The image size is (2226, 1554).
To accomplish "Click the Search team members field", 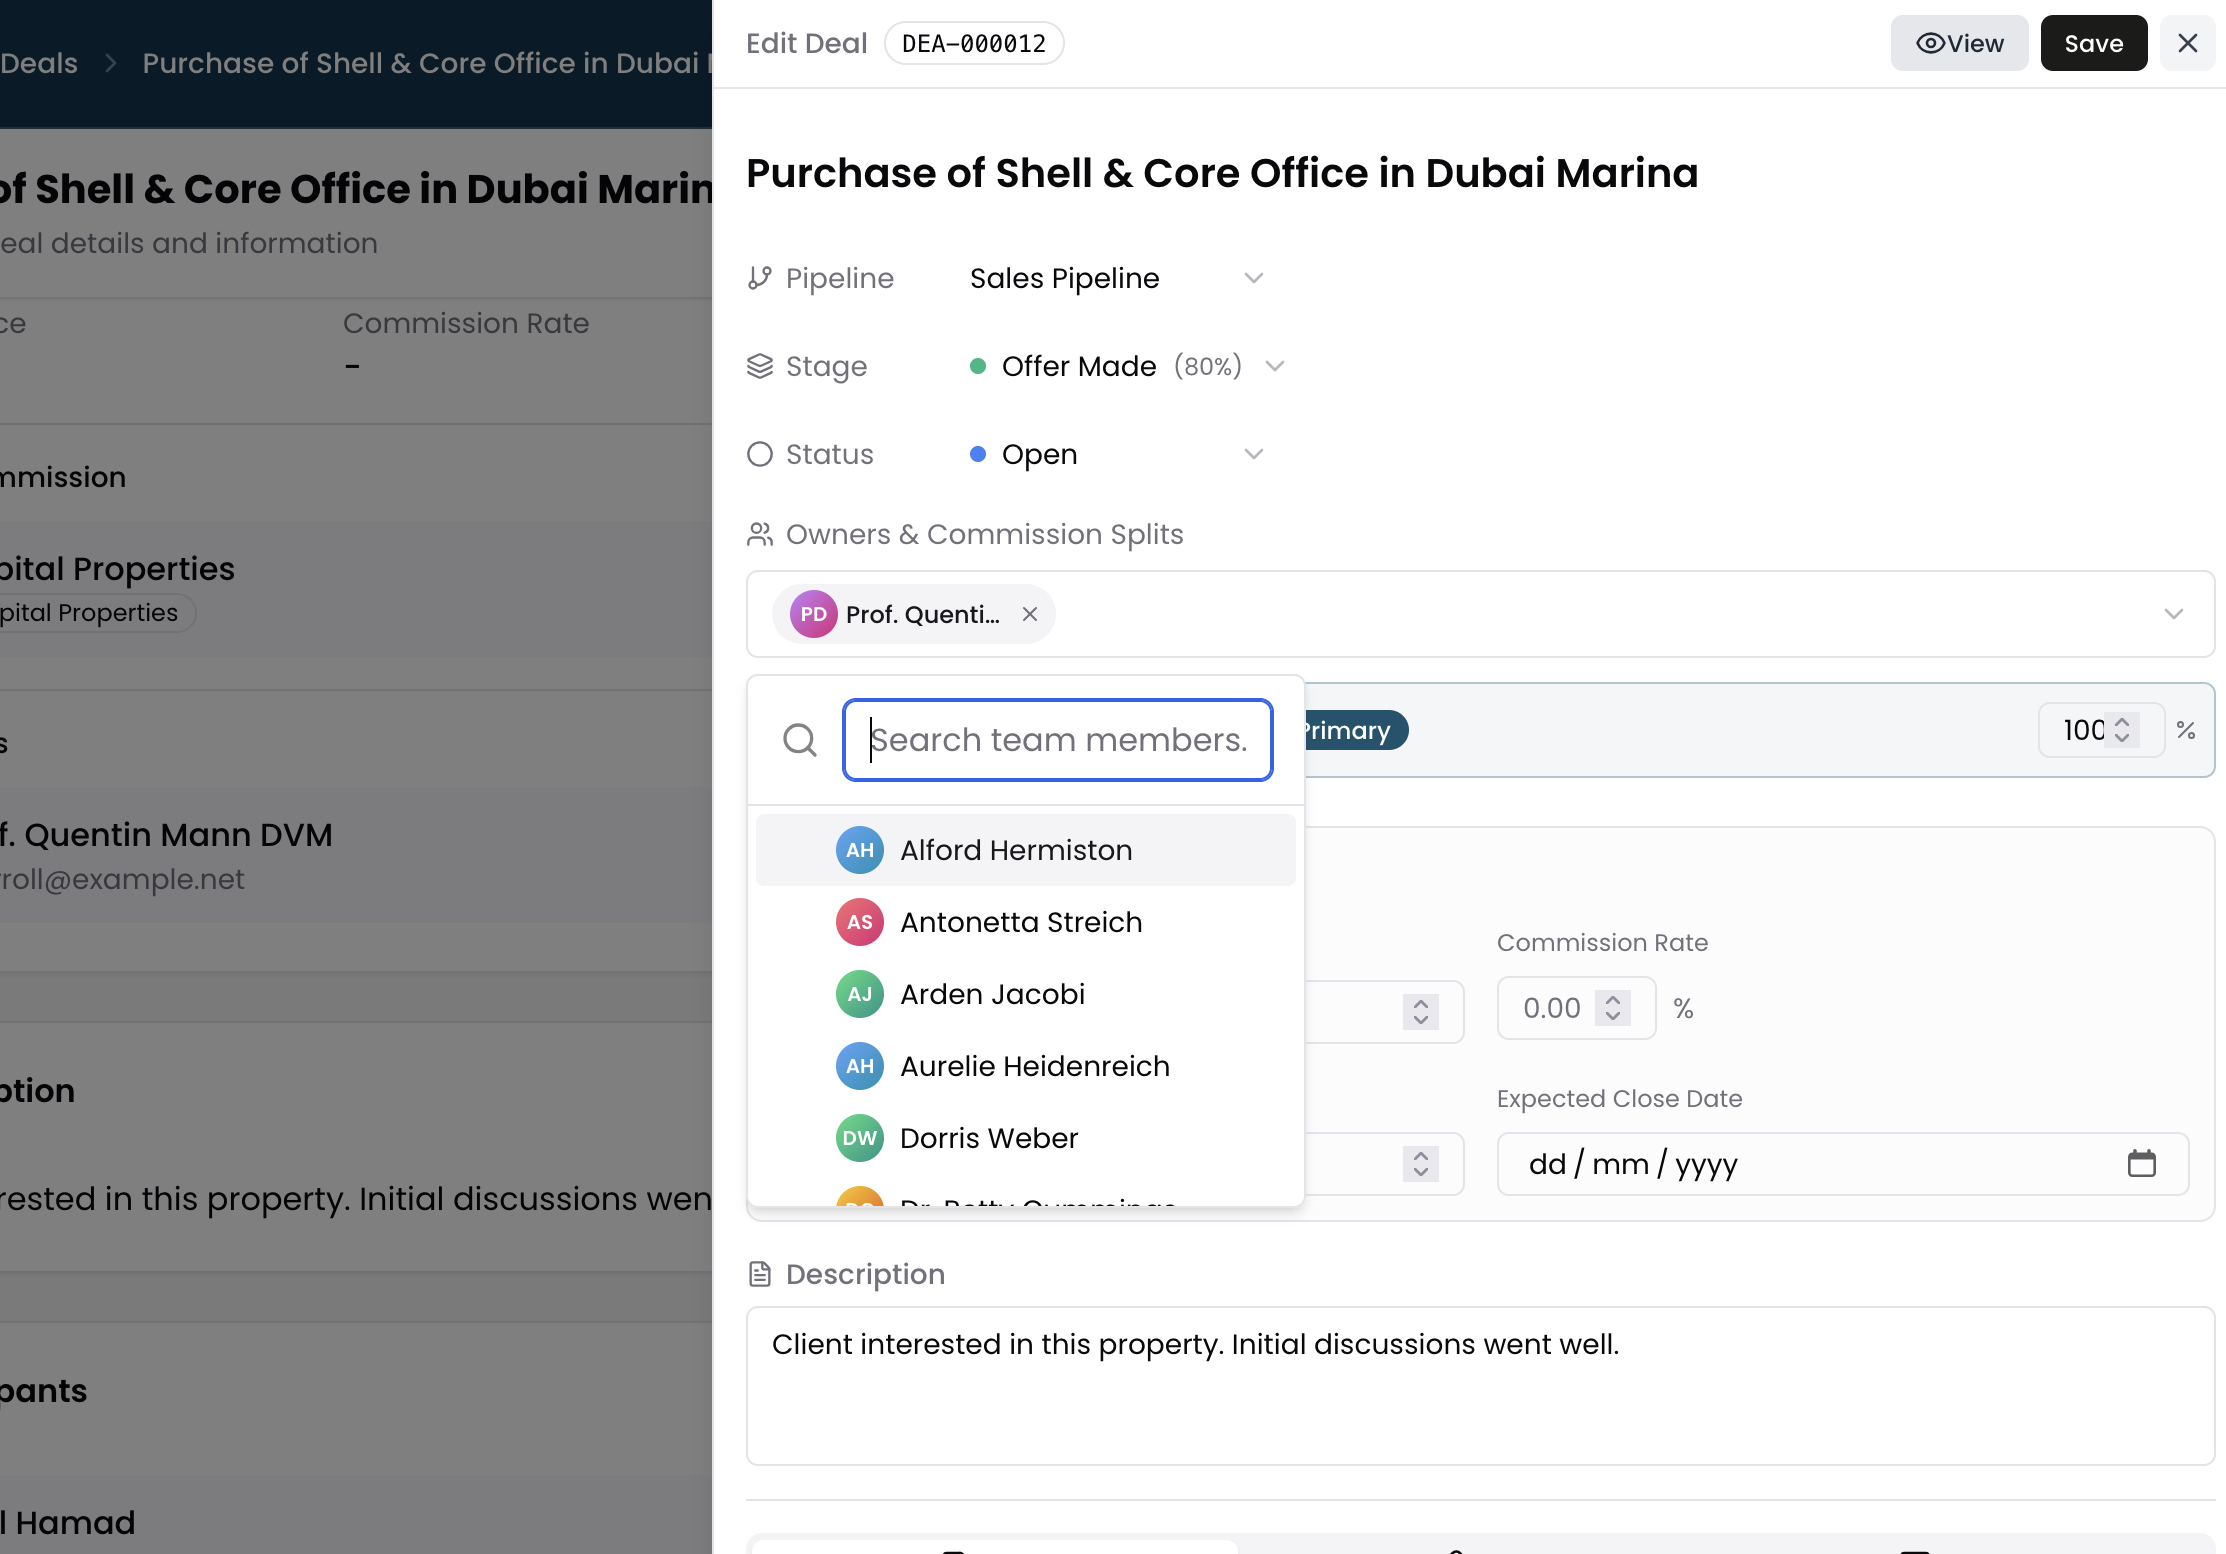I will 1058,740.
